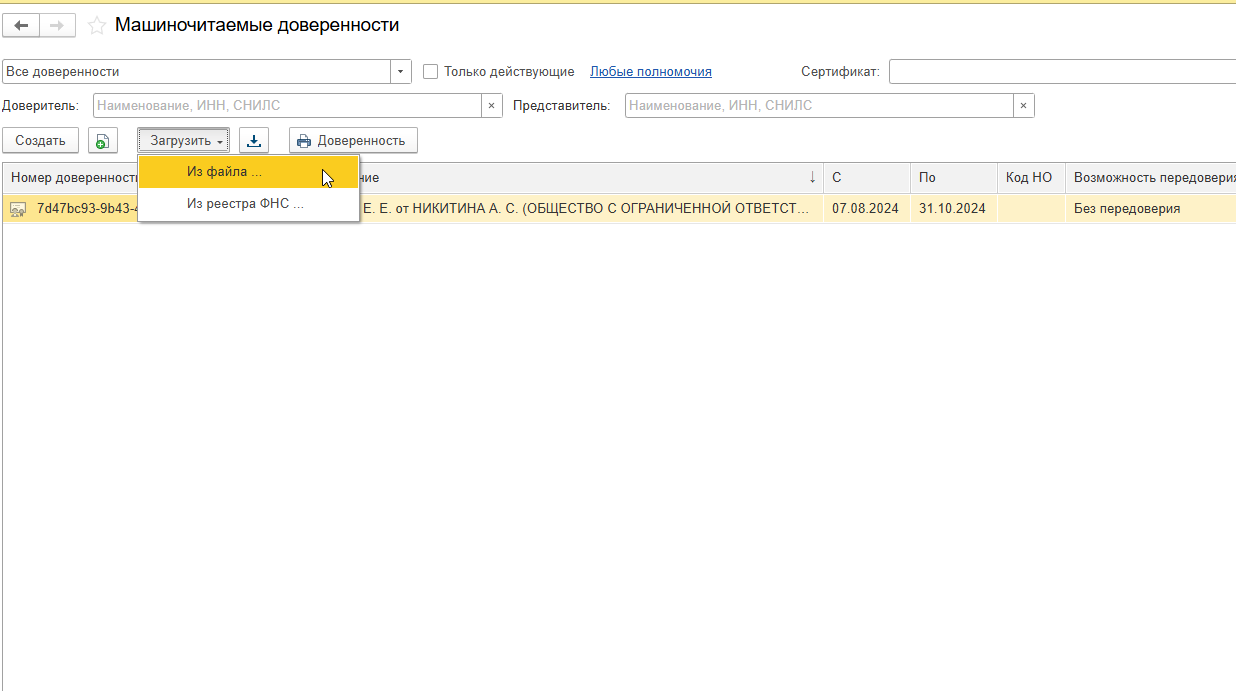Focus the Сертификат input field
Image resolution: width=1236 pixels, height=691 pixels.
[x=1060, y=72]
